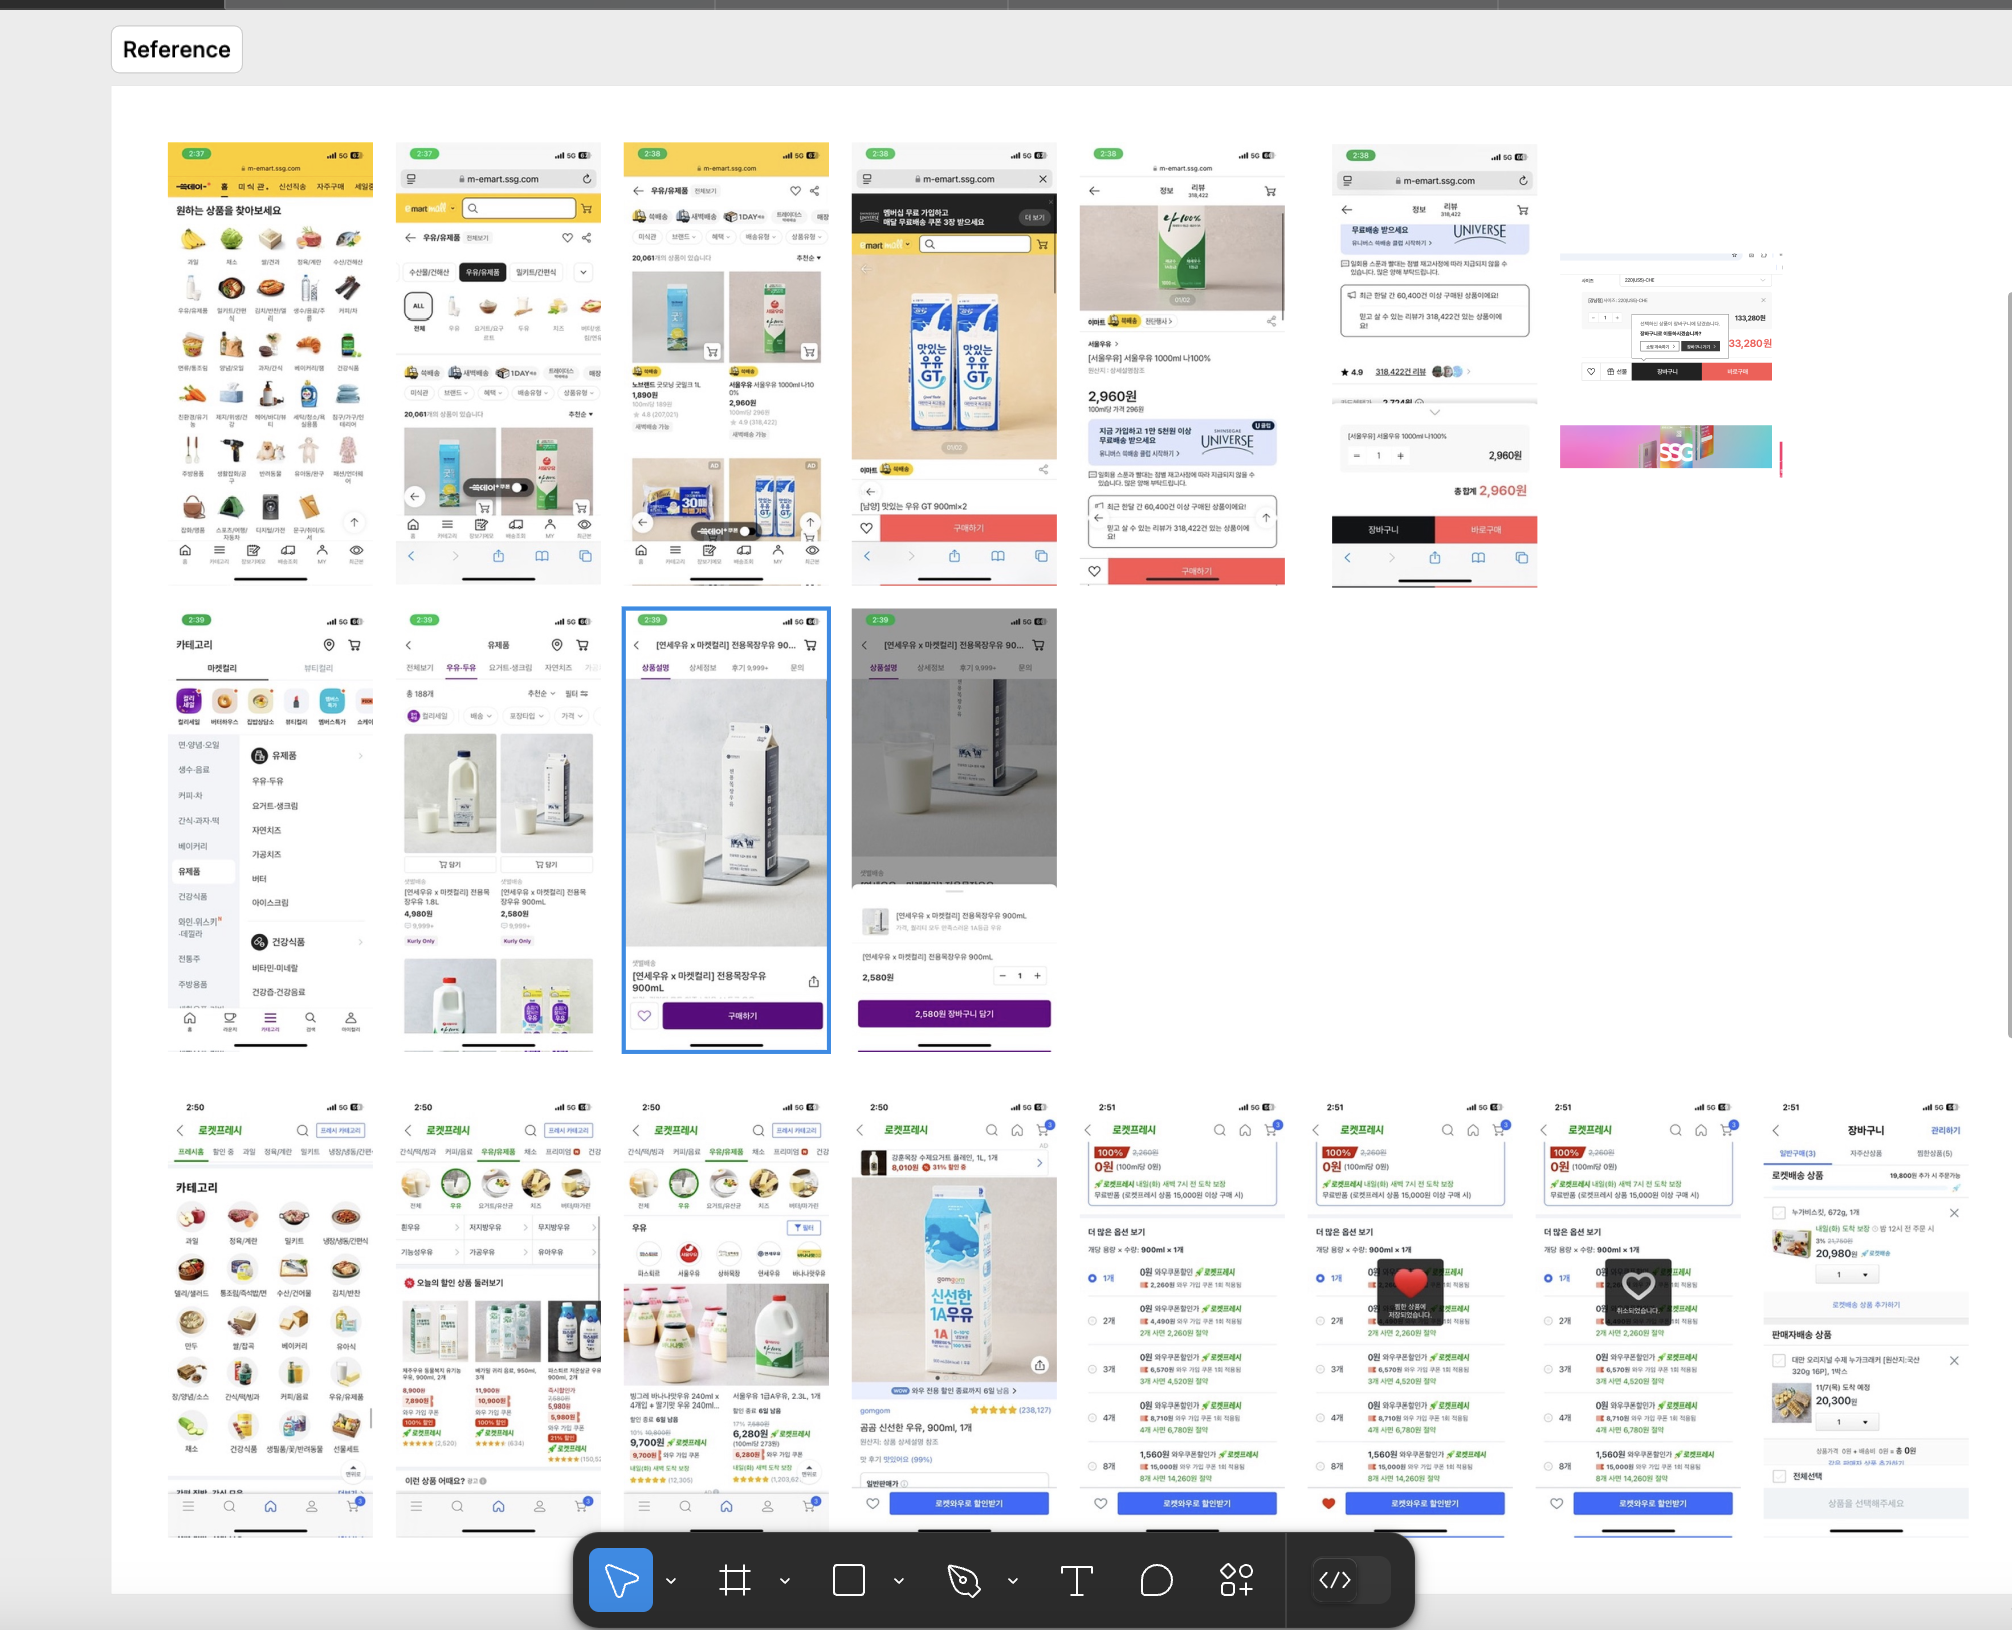Switch to 찜한상품(5) tab in cart
Viewport: 2012px width, 1630px height.
click(x=1934, y=1153)
